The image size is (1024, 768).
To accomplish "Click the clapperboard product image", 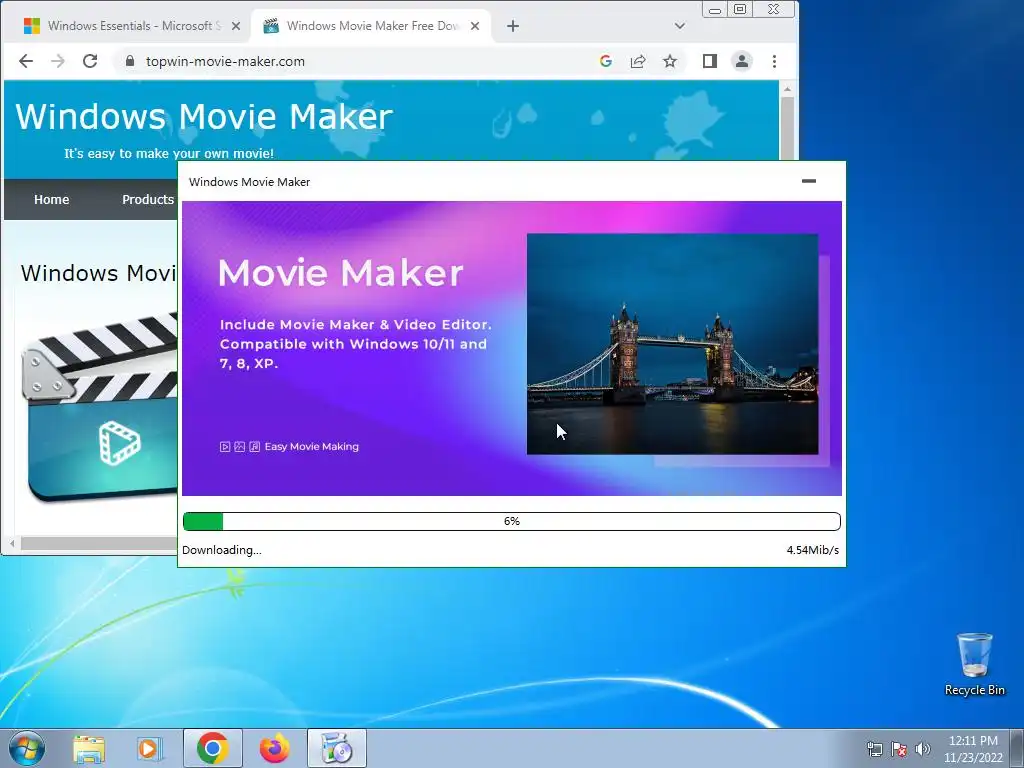I will 99,408.
